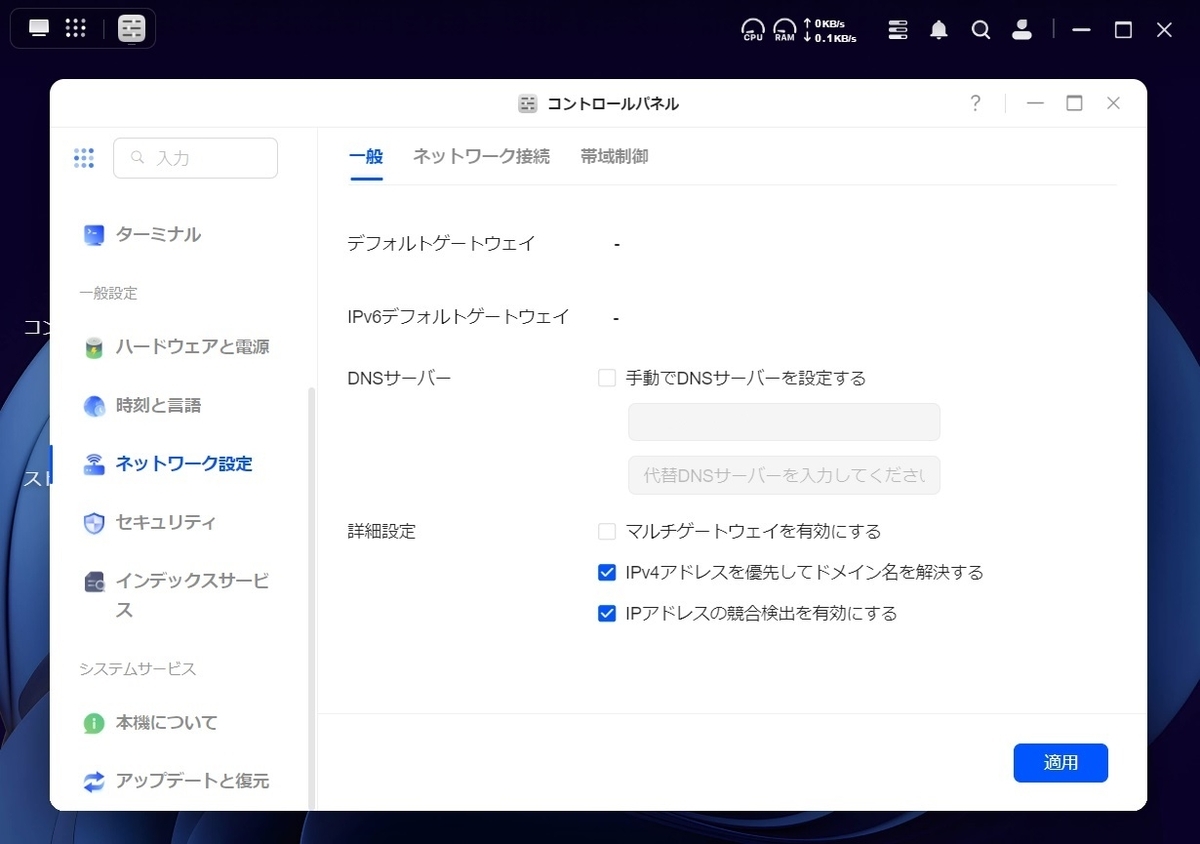Switch to the ネットワーク接続 tab

(481, 157)
